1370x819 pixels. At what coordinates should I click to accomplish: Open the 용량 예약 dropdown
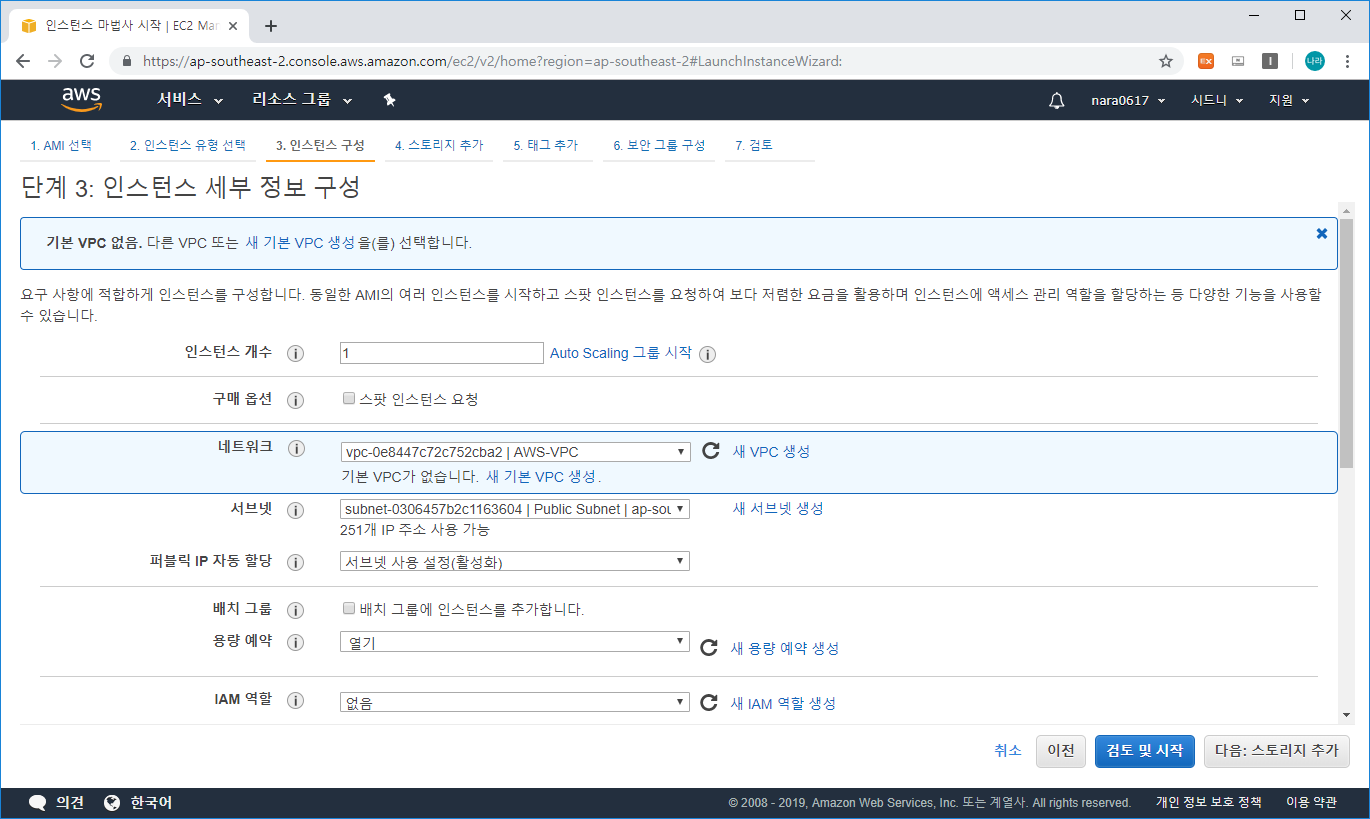[515, 641]
